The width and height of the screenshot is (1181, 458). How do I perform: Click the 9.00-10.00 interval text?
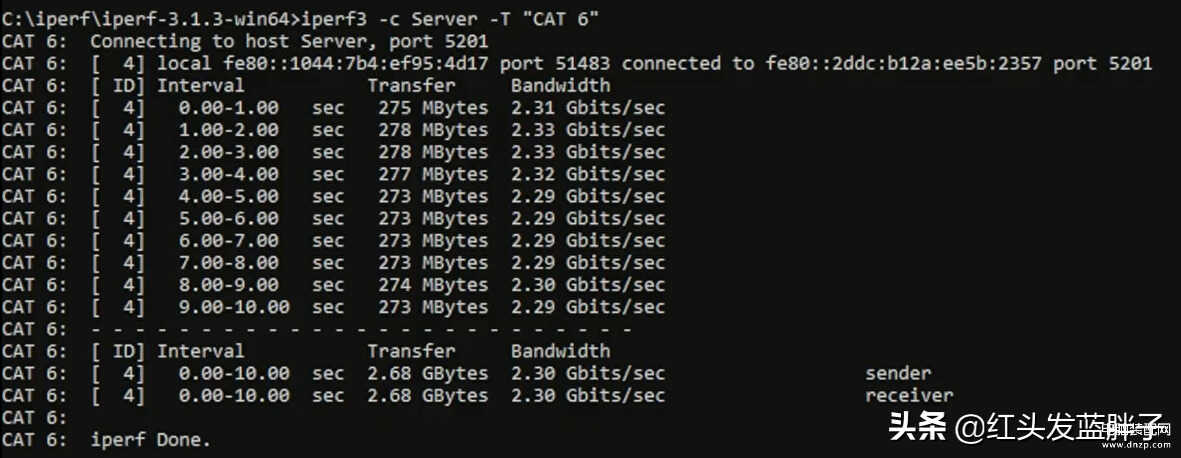(234, 307)
